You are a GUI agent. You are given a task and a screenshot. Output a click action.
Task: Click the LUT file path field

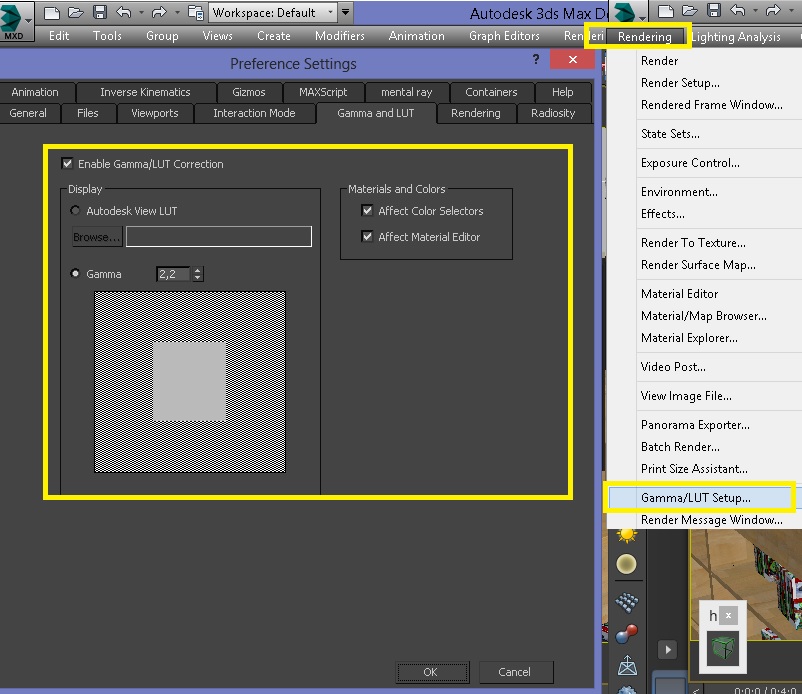(x=219, y=237)
